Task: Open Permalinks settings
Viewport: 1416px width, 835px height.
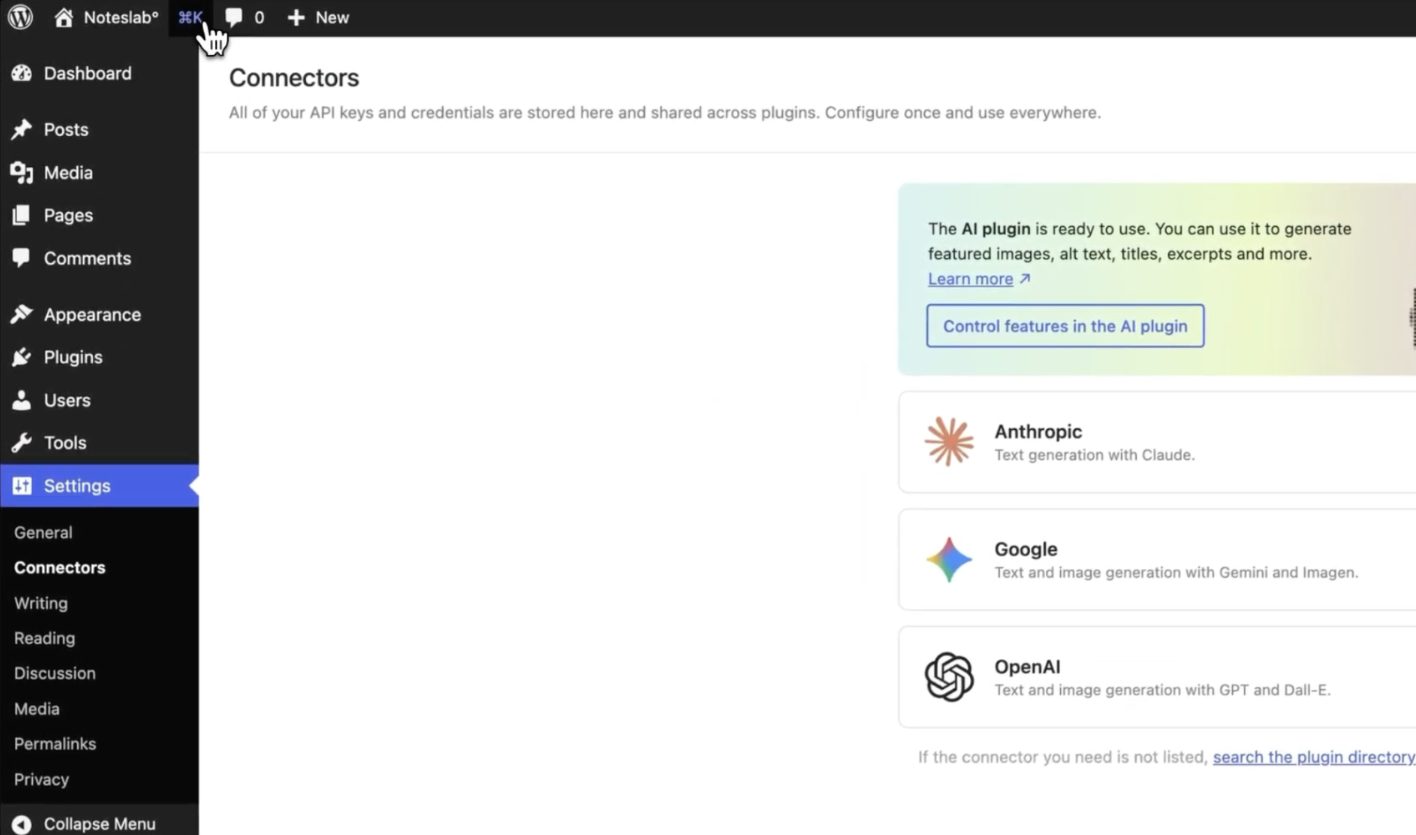Action: pyautogui.click(x=55, y=744)
